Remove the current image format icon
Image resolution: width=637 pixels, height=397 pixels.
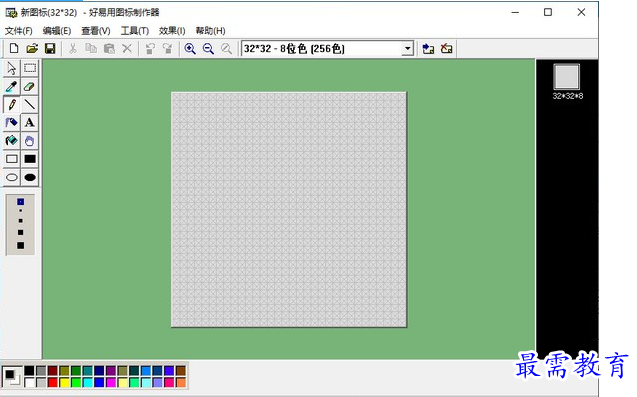[x=446, y=49]
